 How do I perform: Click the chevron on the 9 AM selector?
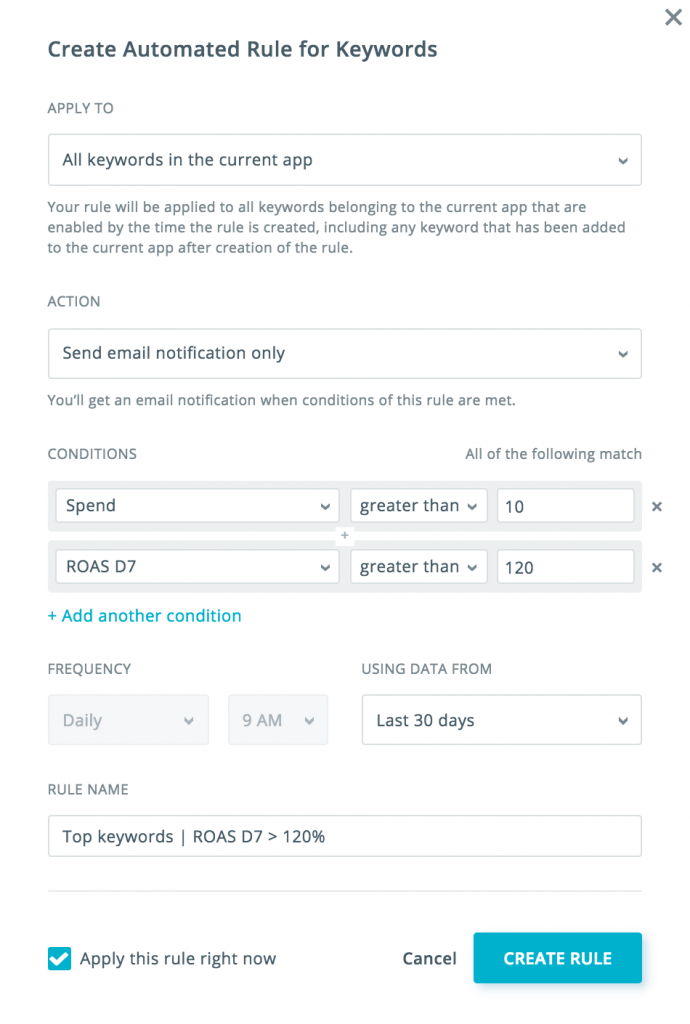click(x=311, y=720)
